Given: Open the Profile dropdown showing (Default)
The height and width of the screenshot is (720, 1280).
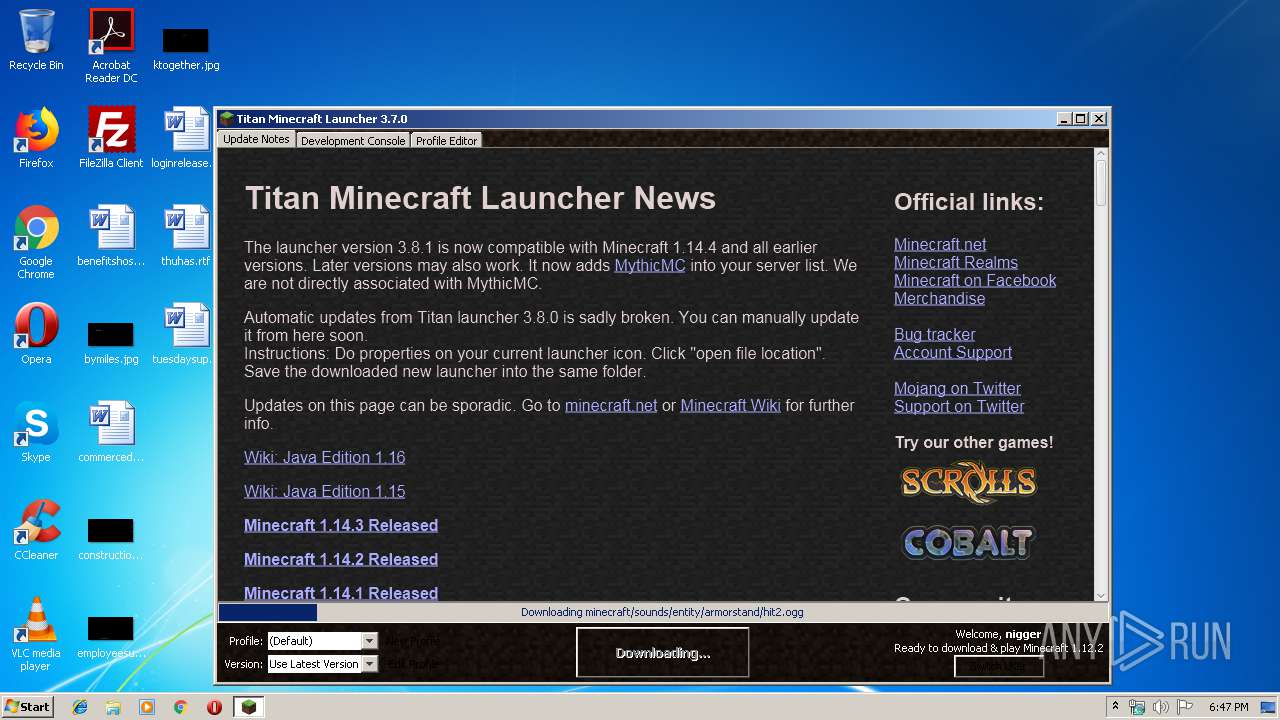Looking at the screenshot, I should [322, 641].
